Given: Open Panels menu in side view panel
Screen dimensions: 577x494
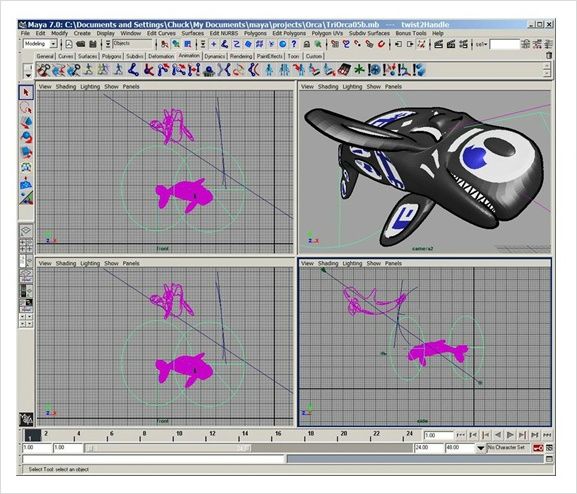Looking at the screenshot, I should (393, 263).
